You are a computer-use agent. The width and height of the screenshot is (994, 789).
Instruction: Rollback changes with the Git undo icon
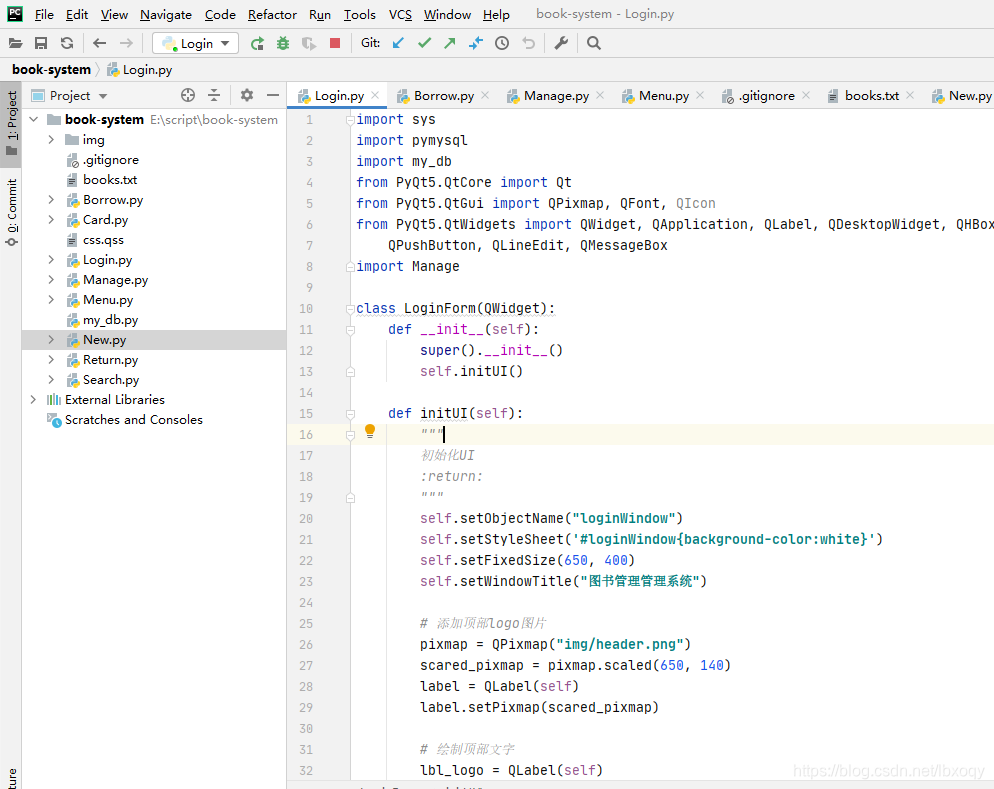click(x=528, y=43)
